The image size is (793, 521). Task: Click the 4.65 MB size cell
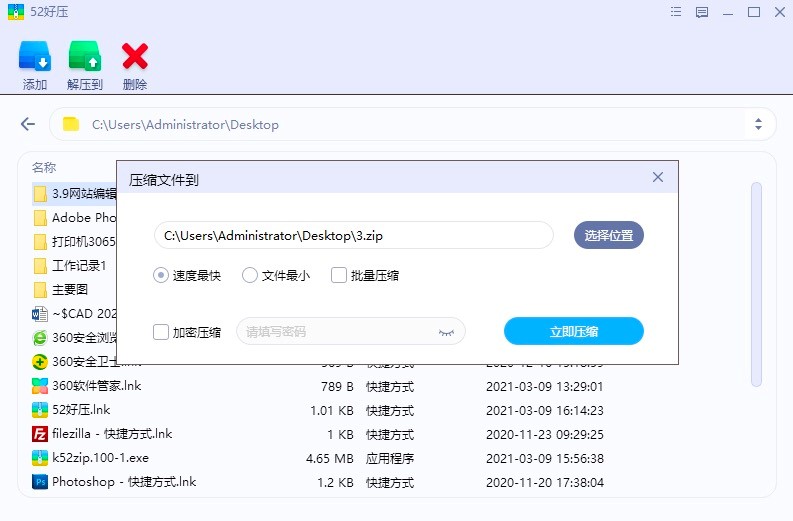(330, 459)
